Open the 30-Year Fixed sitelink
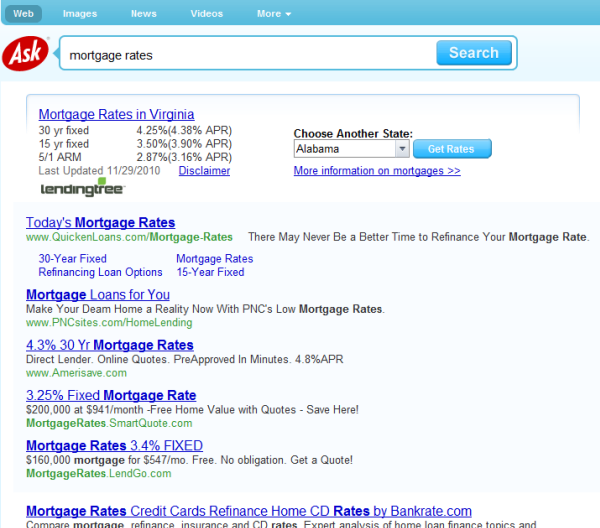 click(73, 259)
